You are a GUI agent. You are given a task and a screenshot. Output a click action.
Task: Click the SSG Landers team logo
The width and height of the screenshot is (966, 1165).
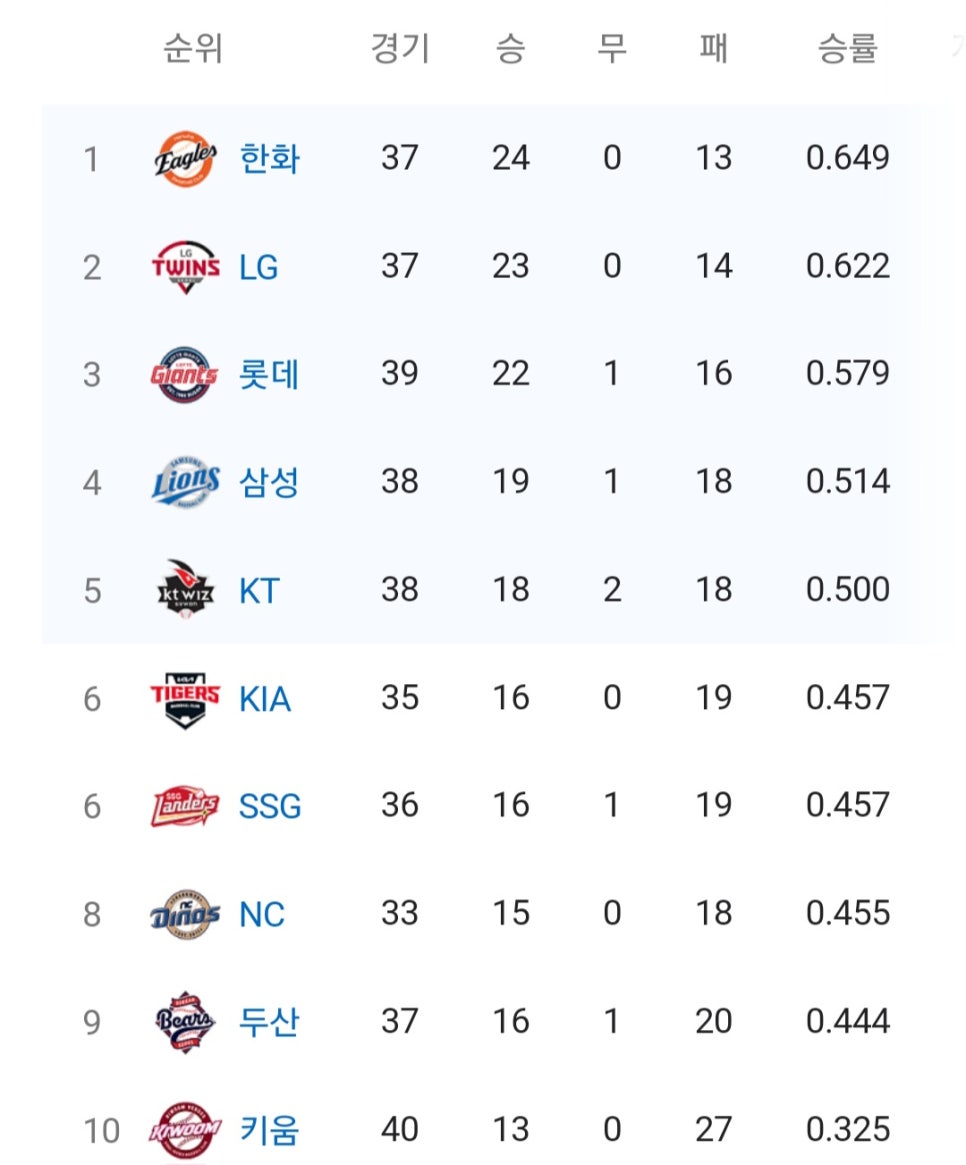tap(185, 806)
